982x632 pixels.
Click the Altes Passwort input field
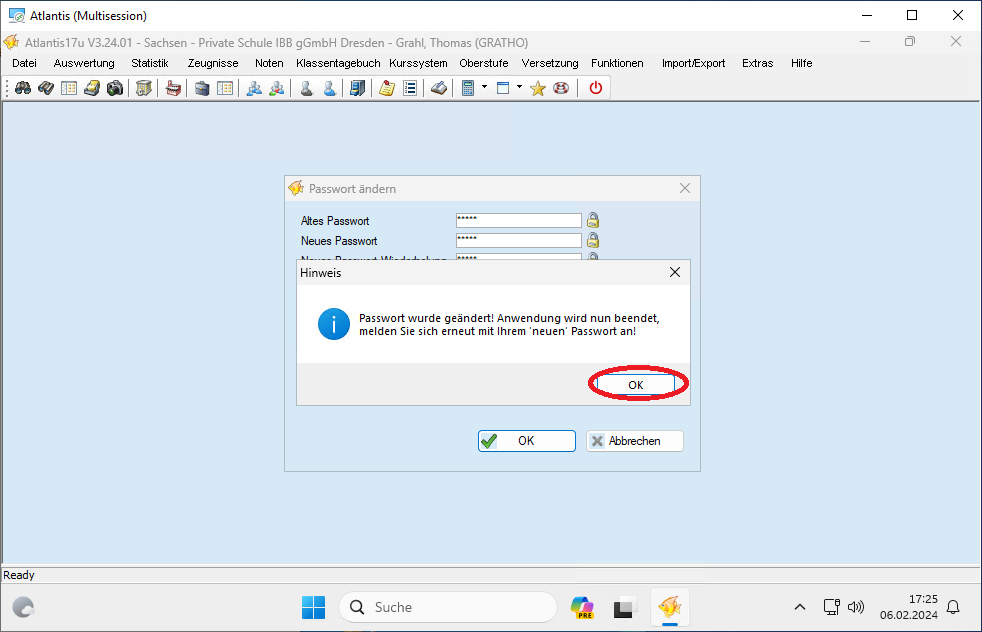coord(519,220)
